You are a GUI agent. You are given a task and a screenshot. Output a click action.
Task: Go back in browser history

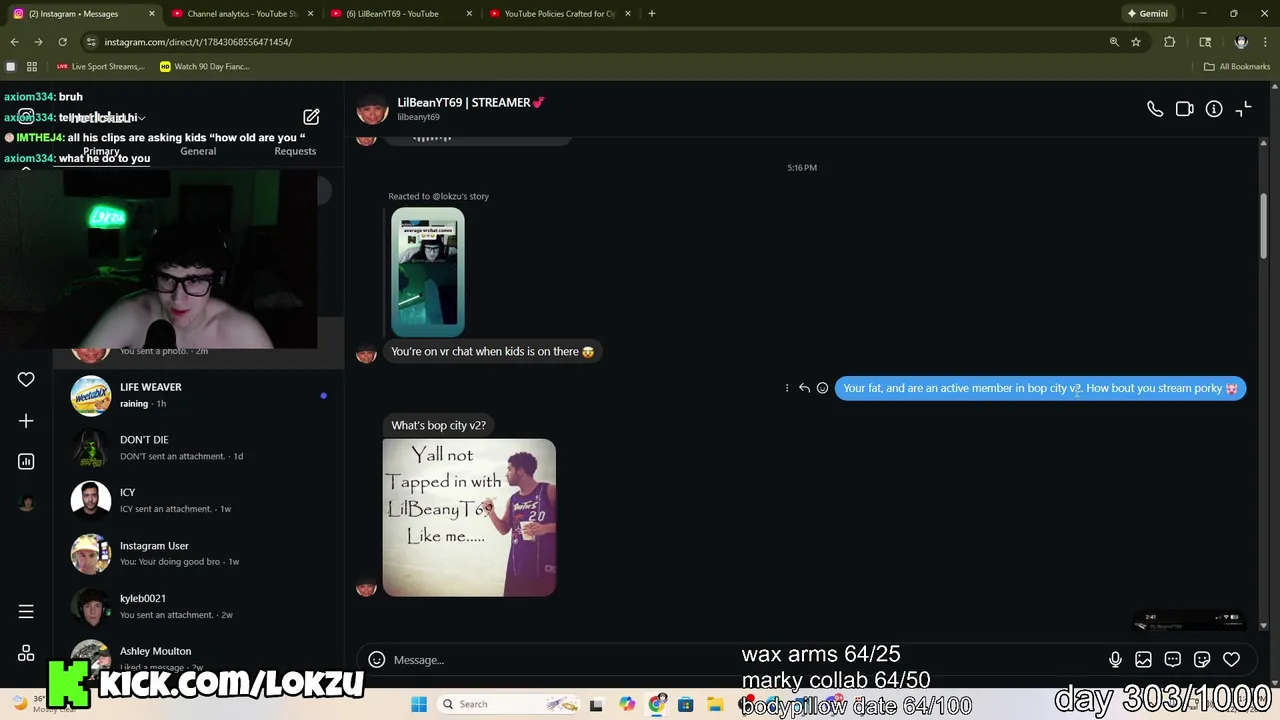pyautogui.click(x=14, y=42)
